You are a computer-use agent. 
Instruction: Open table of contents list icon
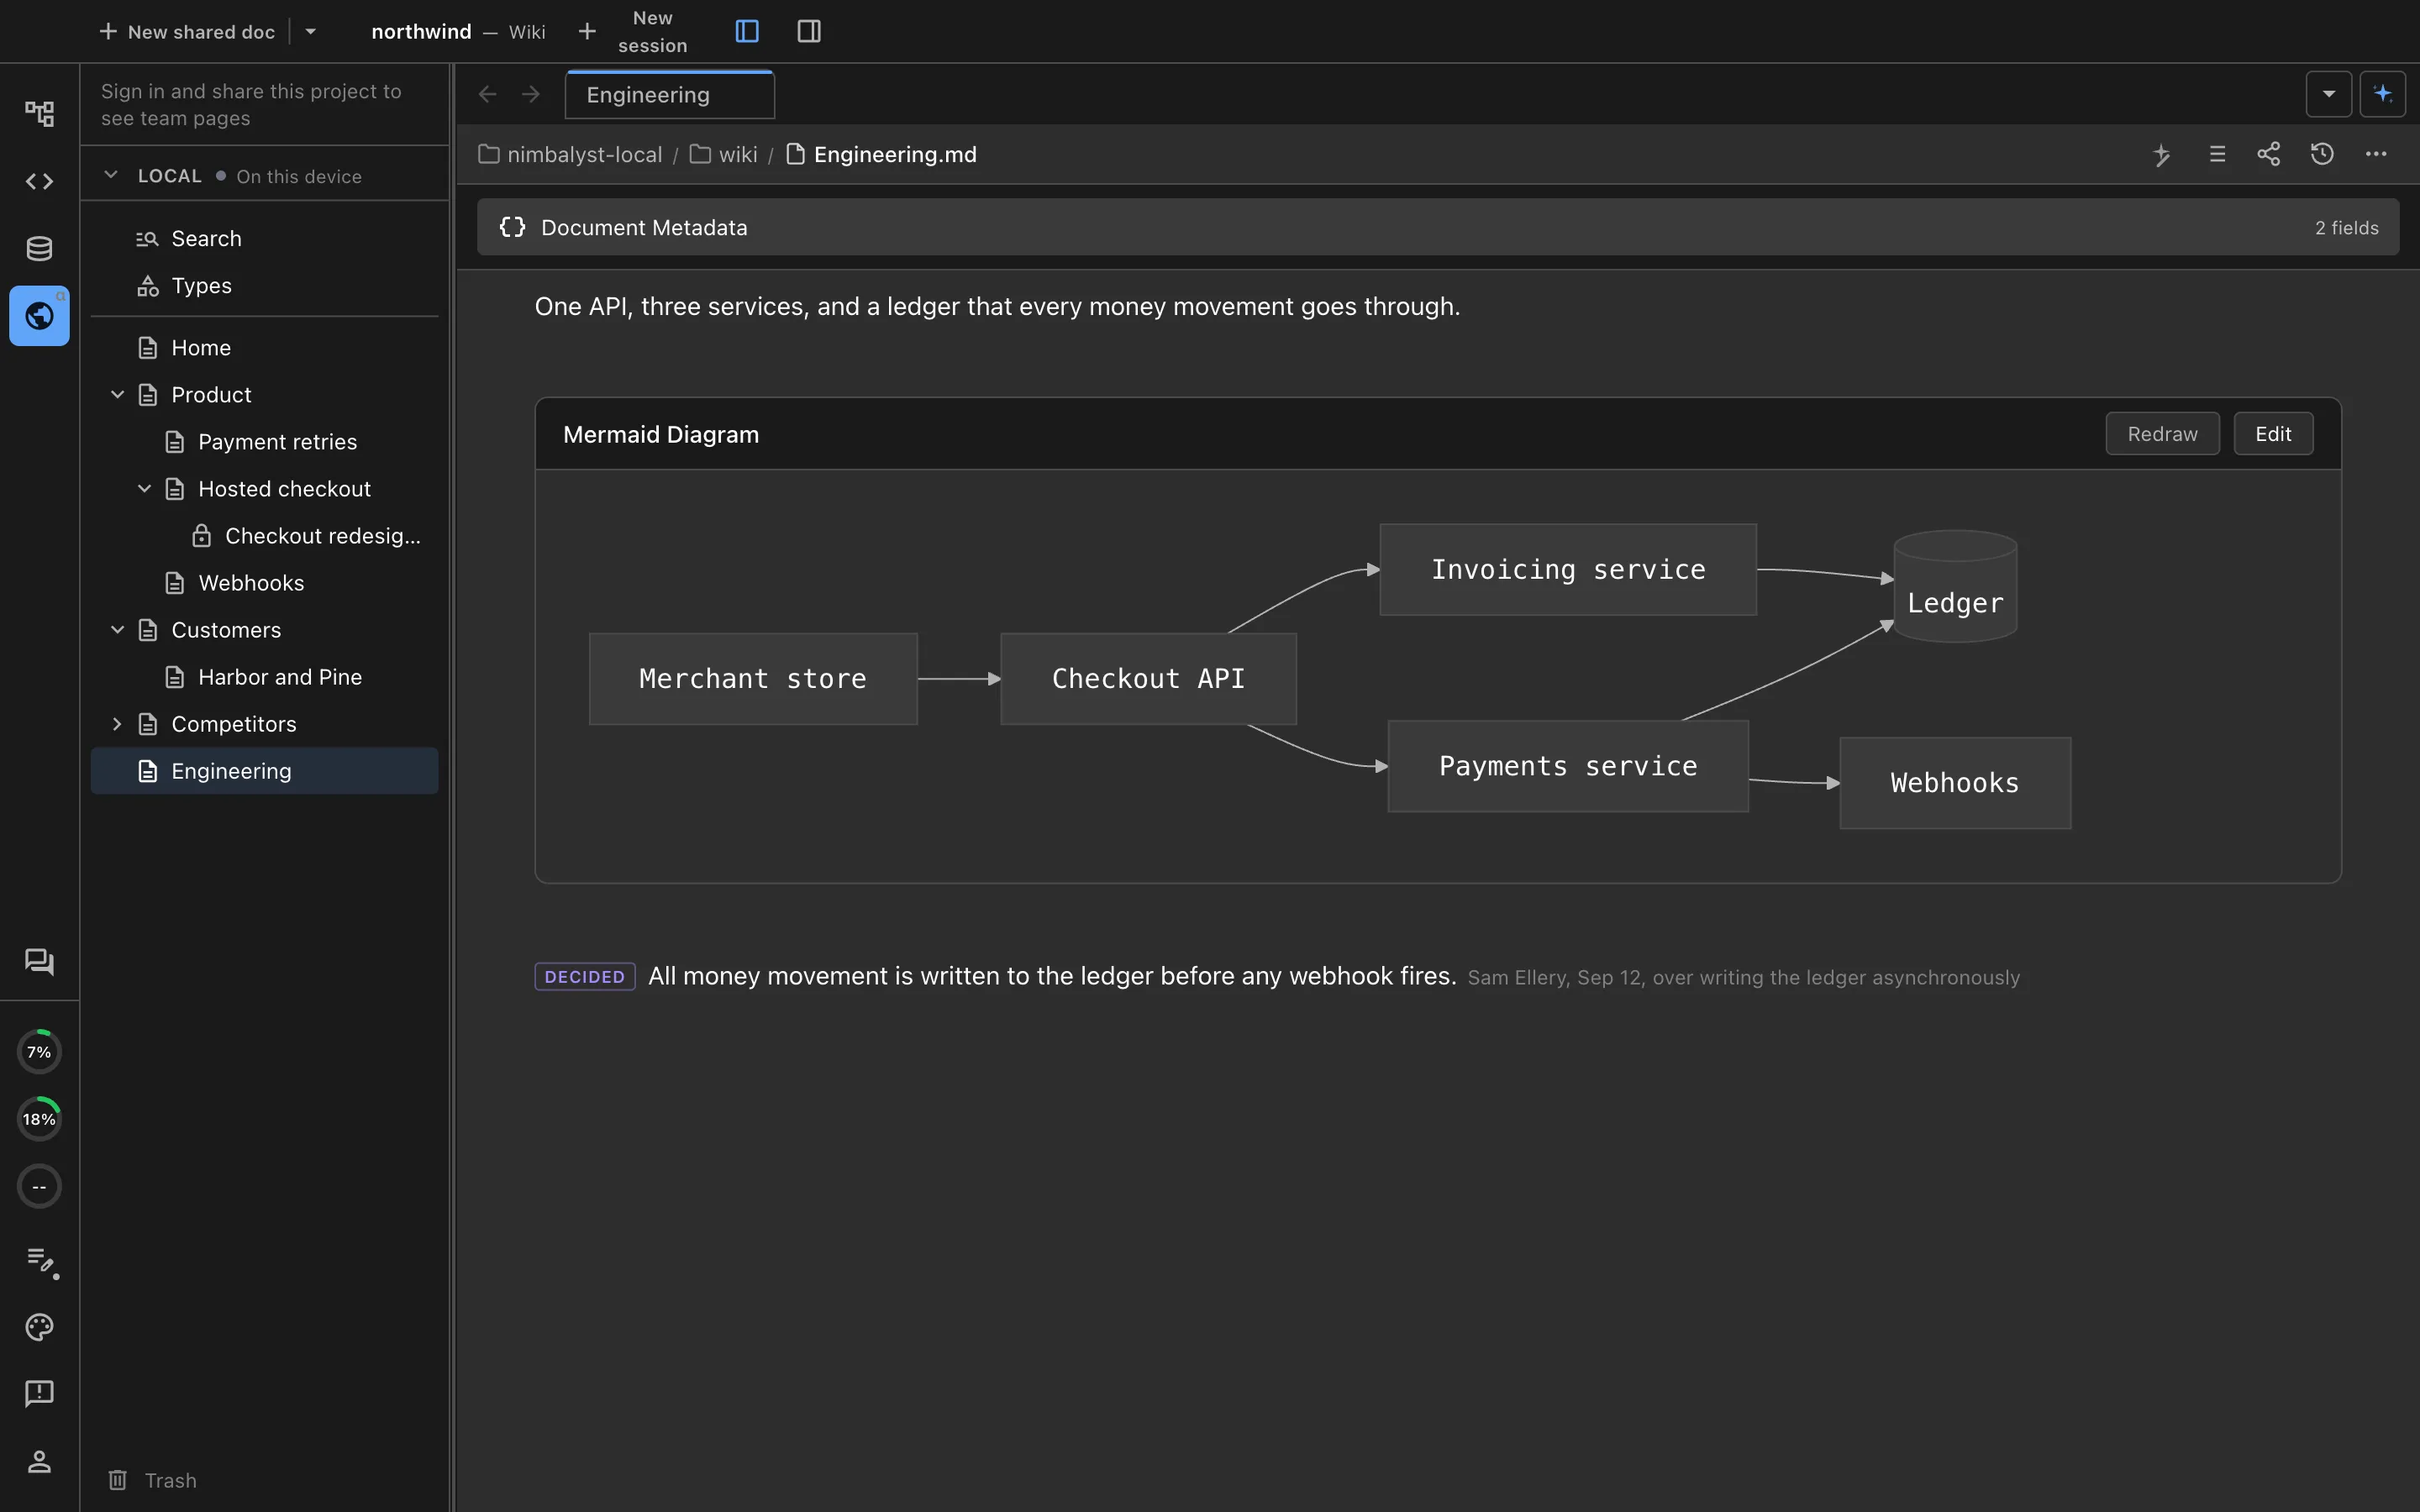(2217, 154)
